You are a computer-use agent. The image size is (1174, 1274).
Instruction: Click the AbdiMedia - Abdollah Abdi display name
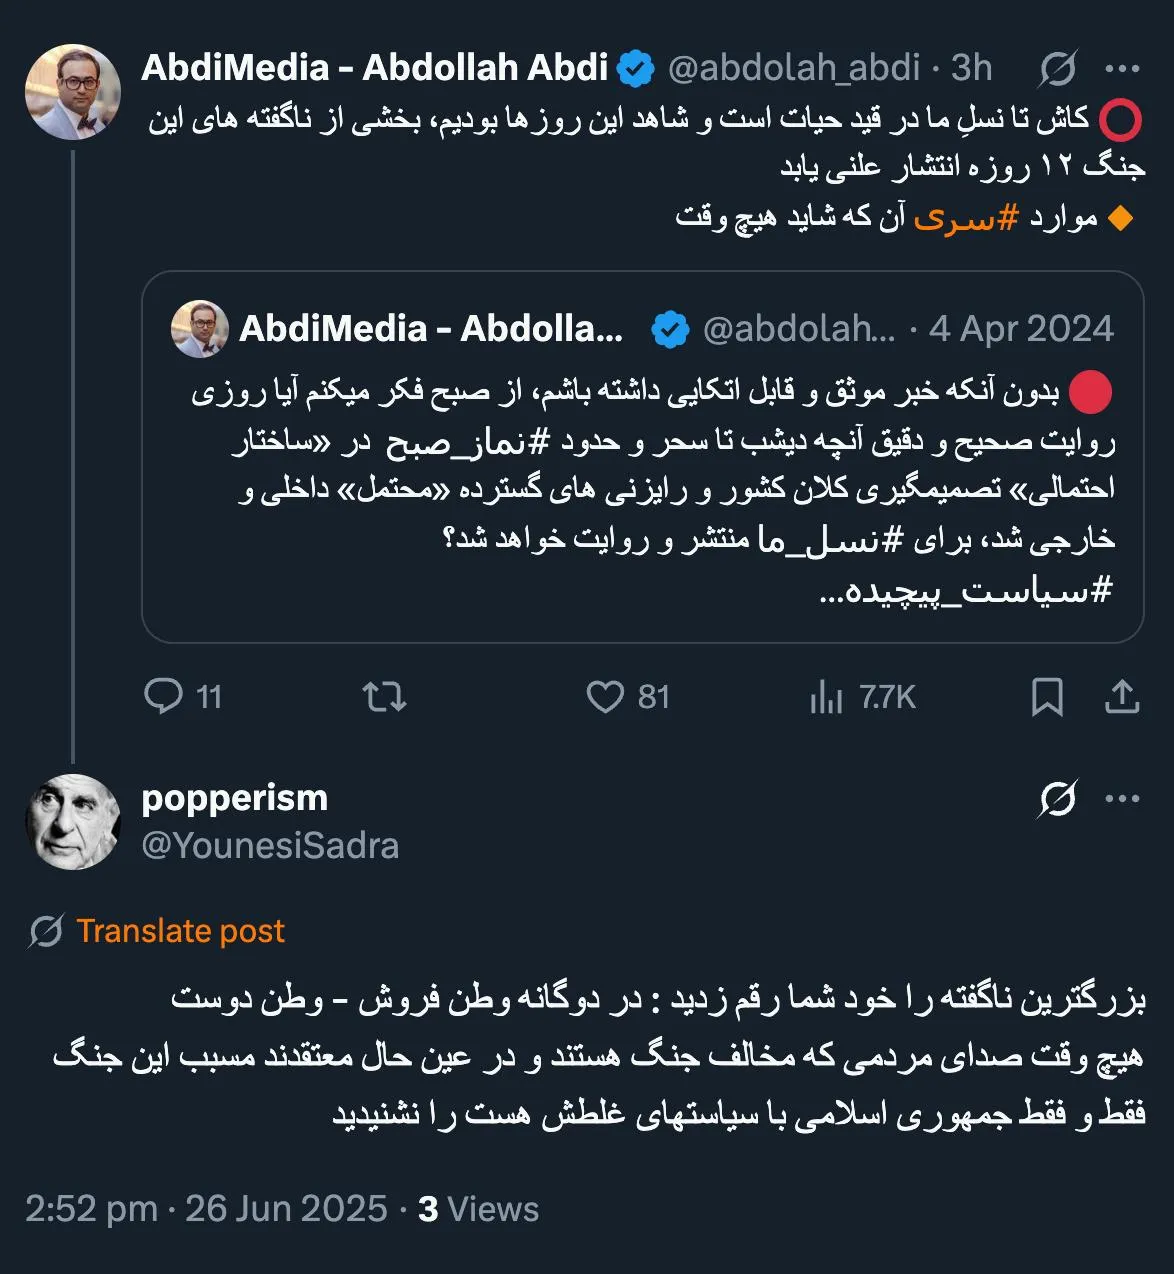[x=375, y=68]
